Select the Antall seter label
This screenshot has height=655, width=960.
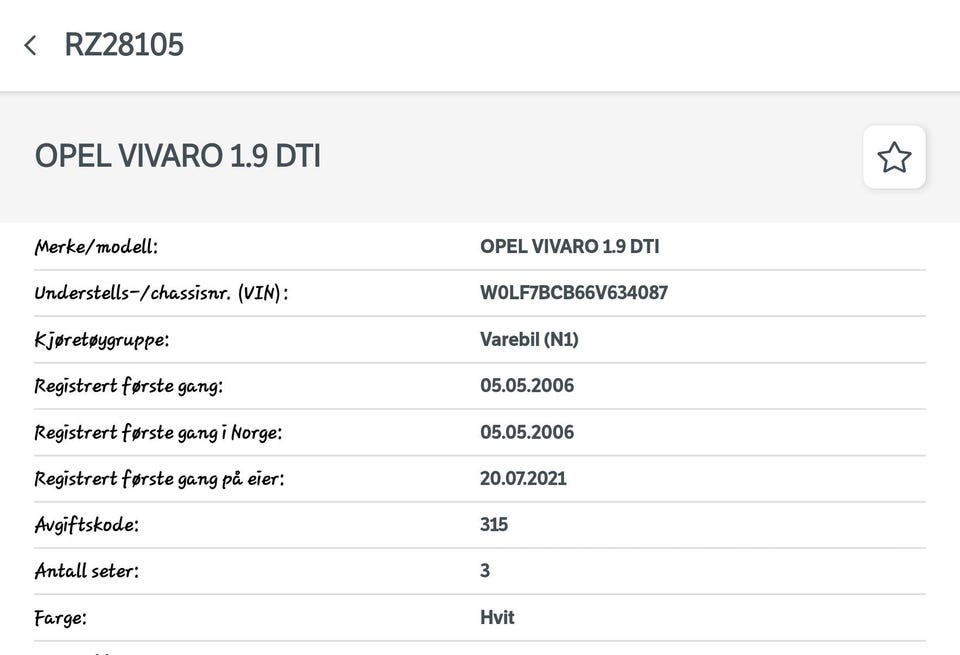pos(86,571)
